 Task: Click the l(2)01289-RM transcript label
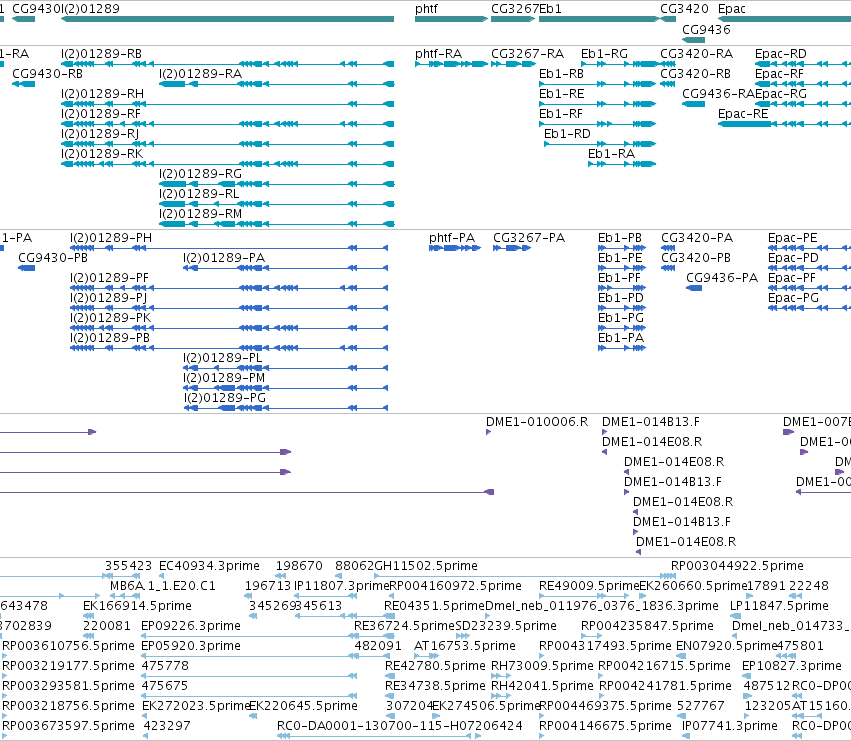tap(200, 214)
